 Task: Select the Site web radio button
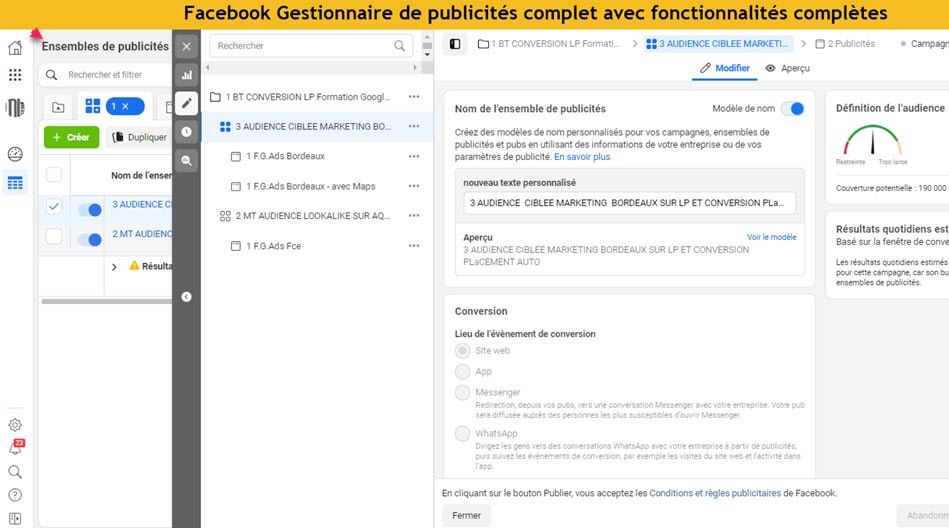tap(462, 351)
